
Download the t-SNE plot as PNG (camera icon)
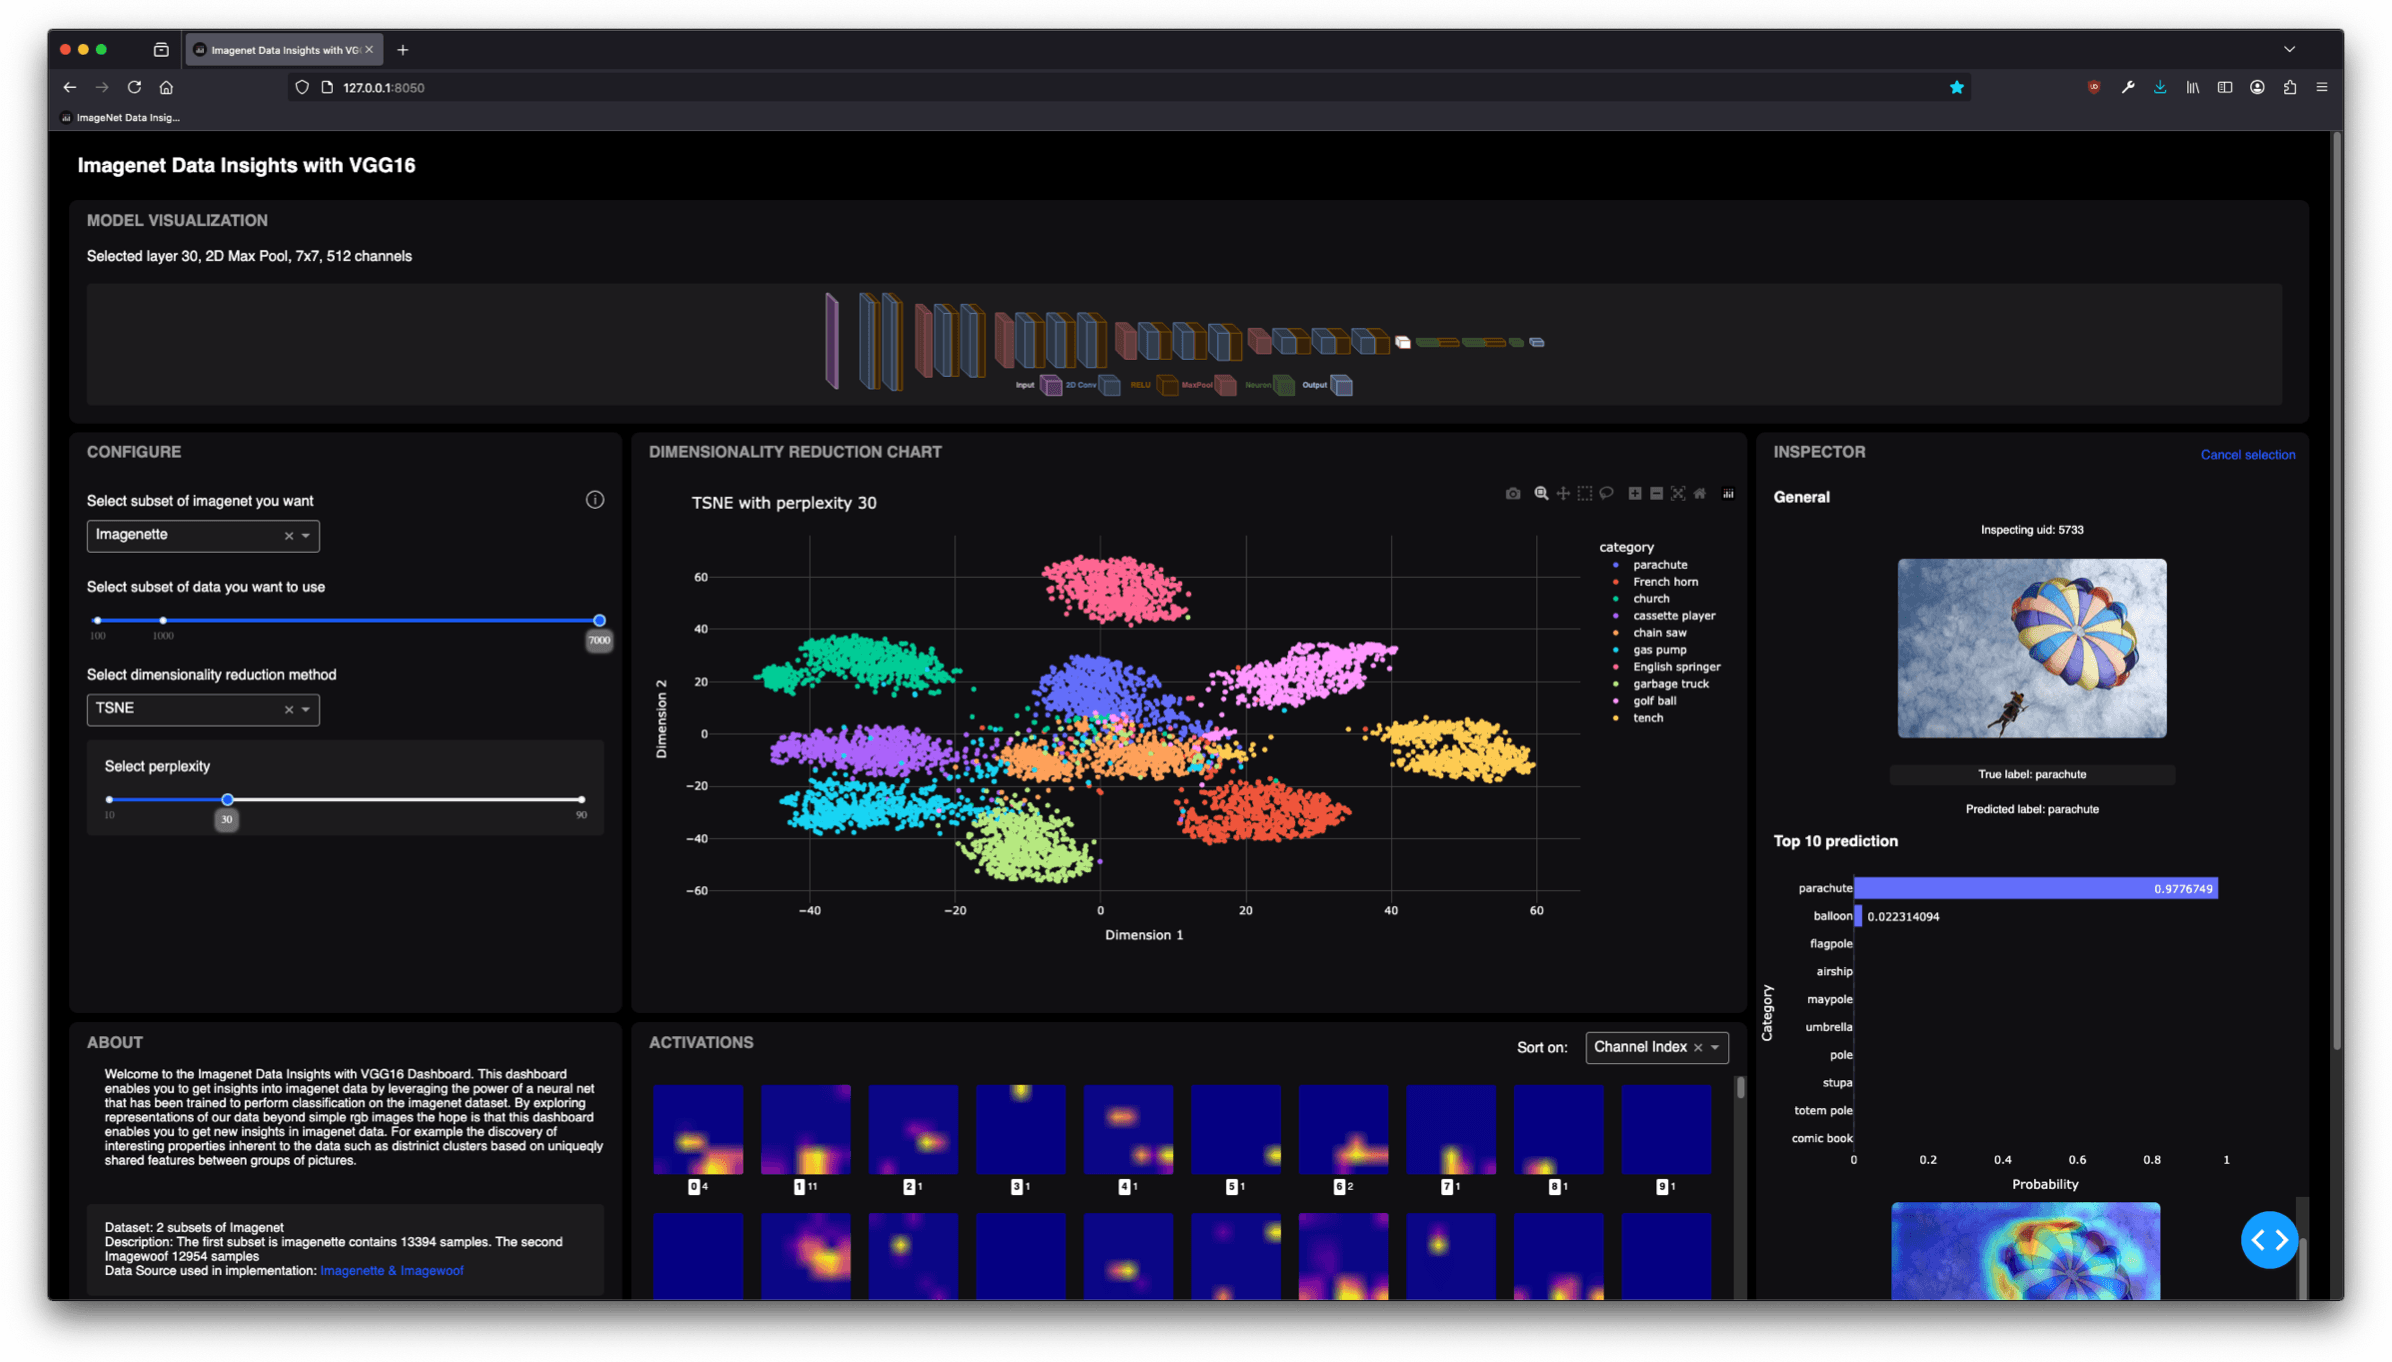[x=1513, y=494]
